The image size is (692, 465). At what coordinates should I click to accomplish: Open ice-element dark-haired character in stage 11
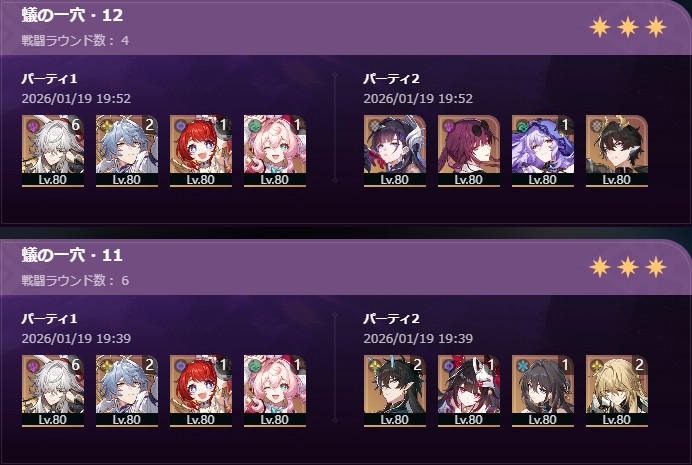point(543,390)
